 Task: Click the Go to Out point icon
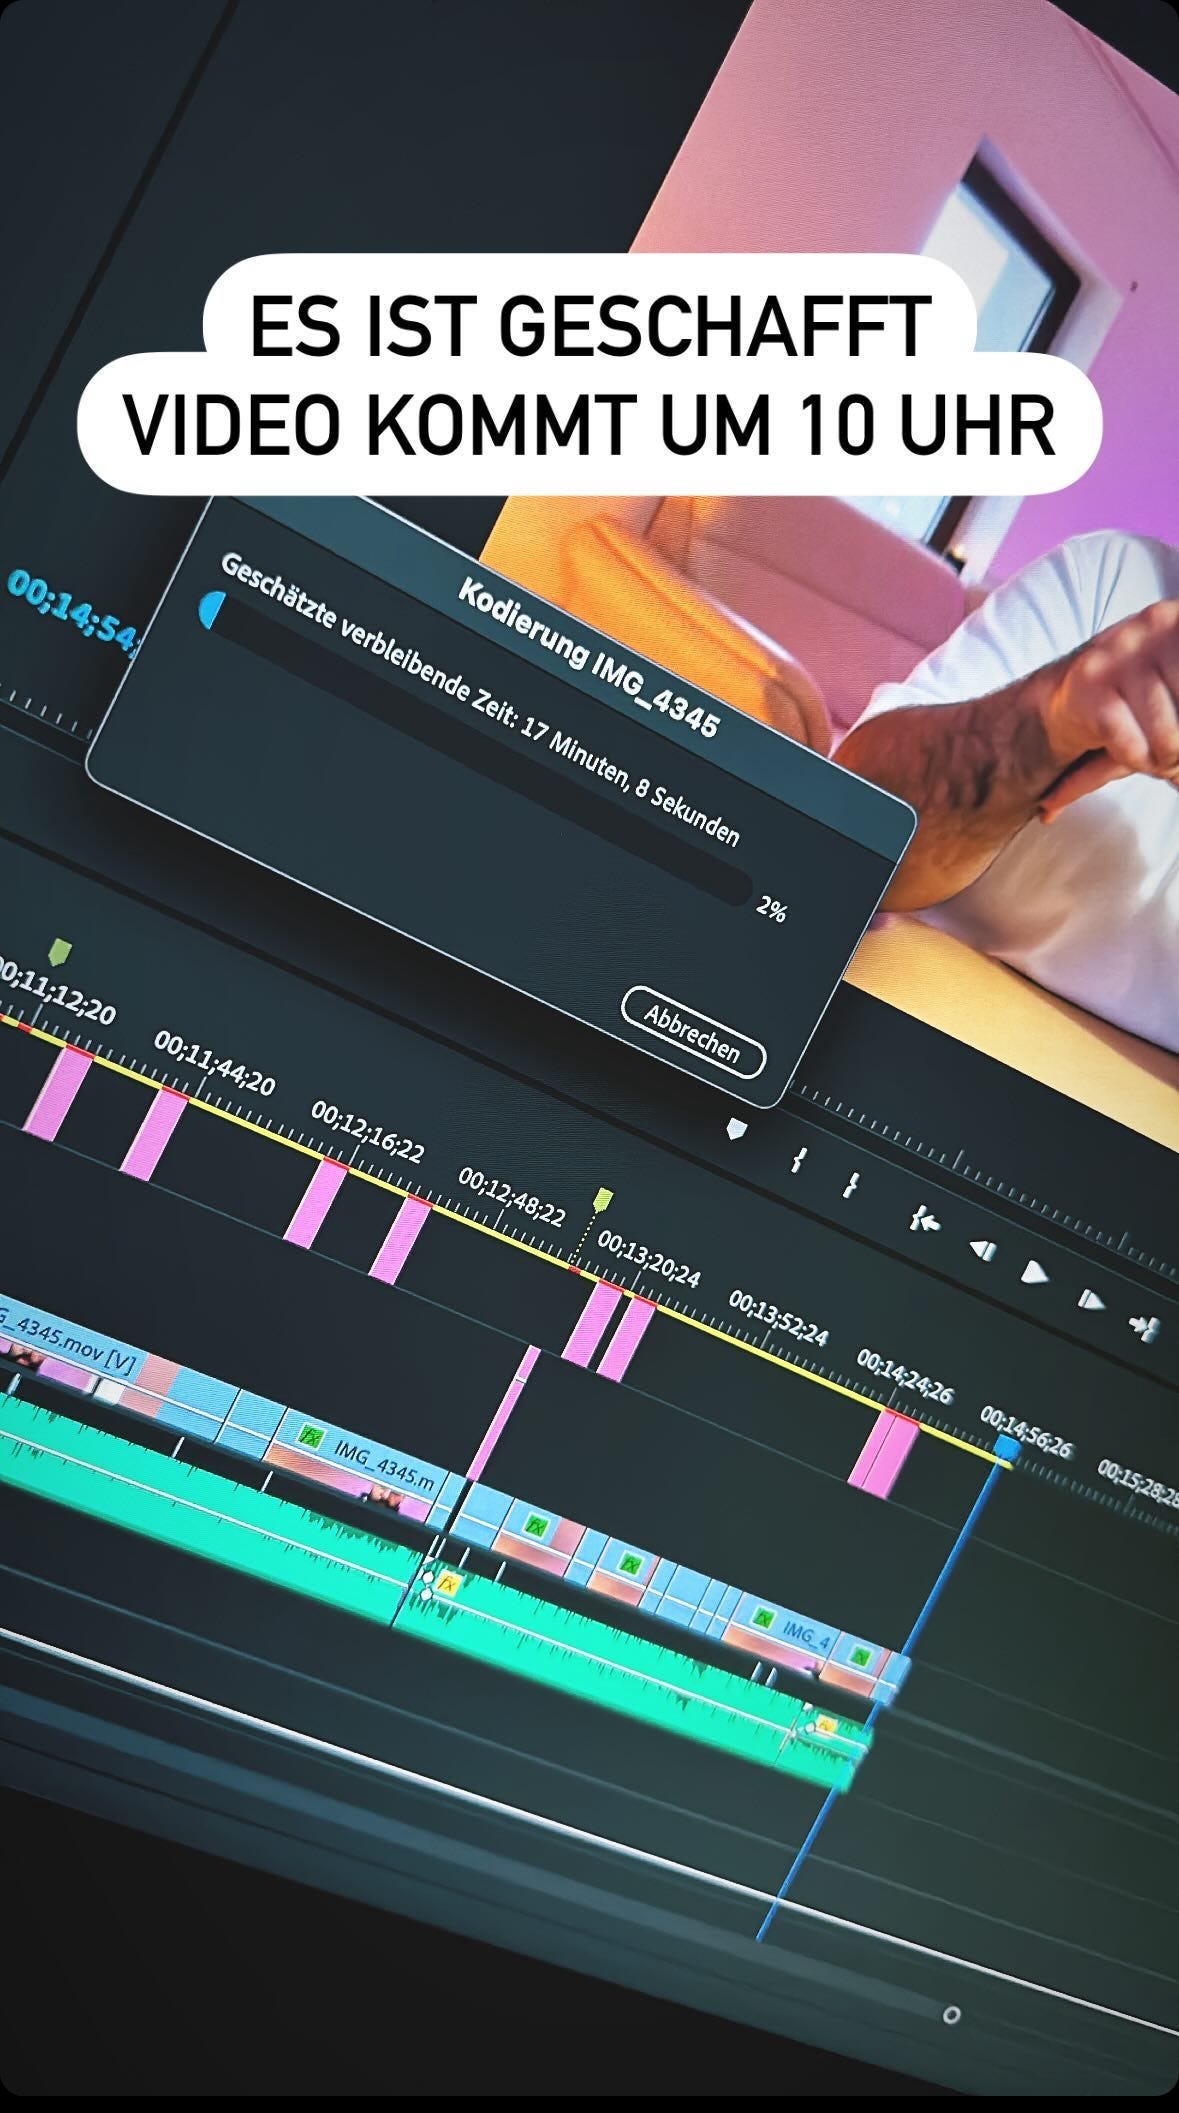point(1144,1328)
